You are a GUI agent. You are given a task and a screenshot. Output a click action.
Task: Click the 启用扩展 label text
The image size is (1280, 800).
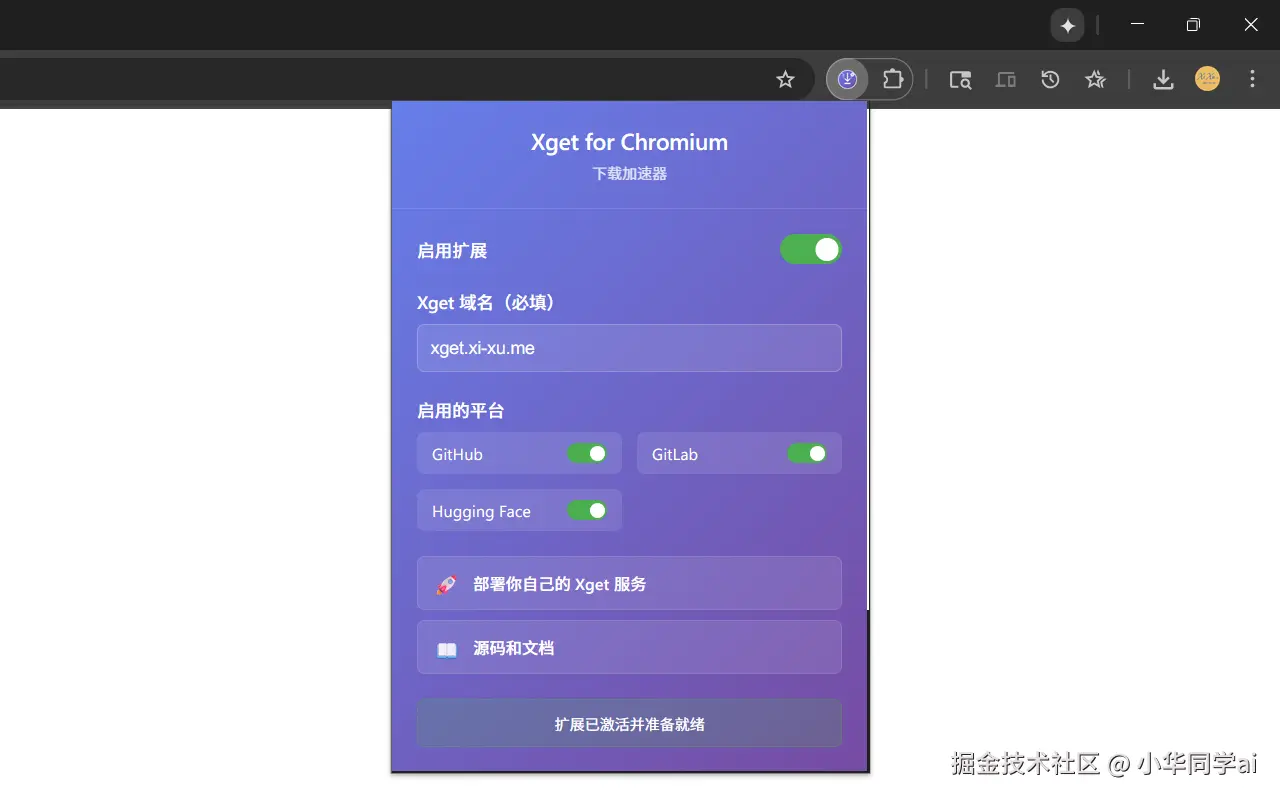click(x=452, y=251)
